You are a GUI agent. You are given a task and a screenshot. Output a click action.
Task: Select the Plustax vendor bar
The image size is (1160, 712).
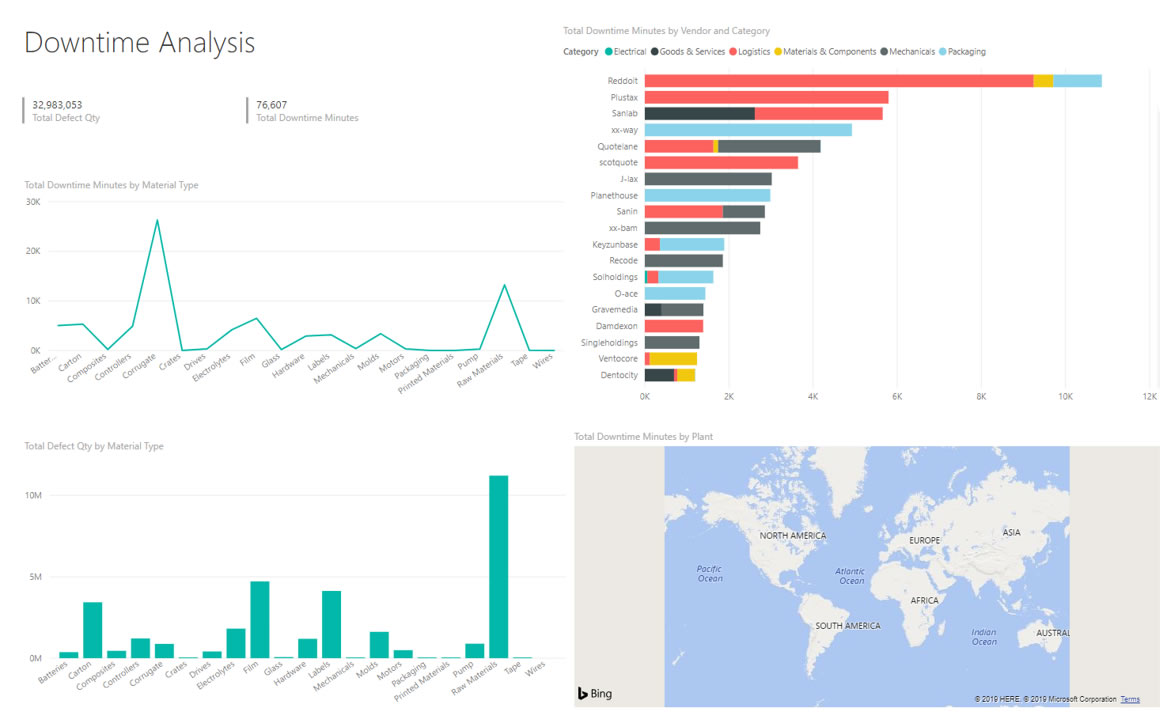[765, 97]
